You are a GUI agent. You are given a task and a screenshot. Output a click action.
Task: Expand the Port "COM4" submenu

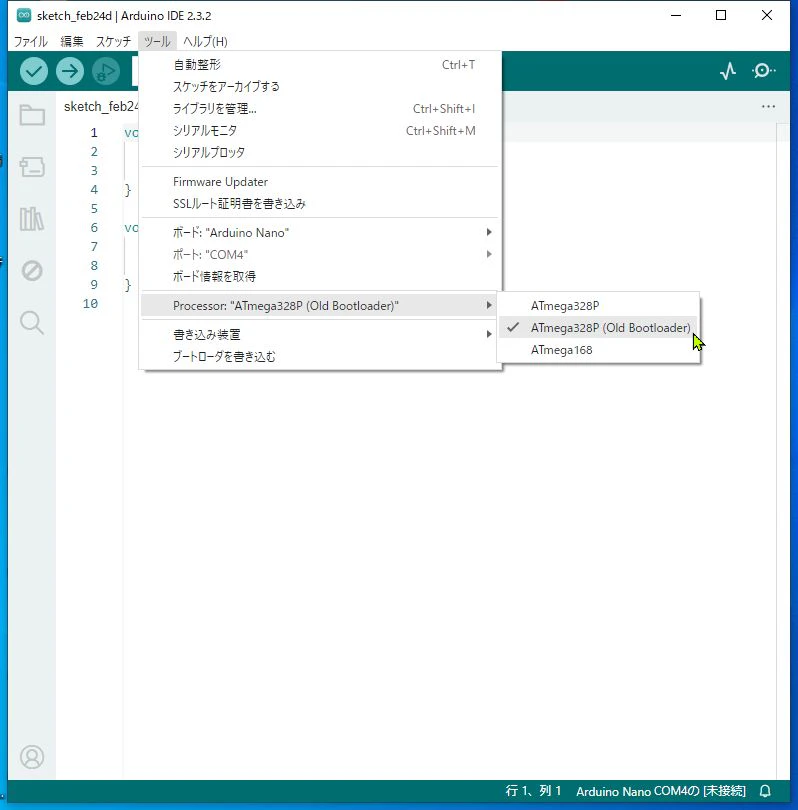click(x=320, y=255)
